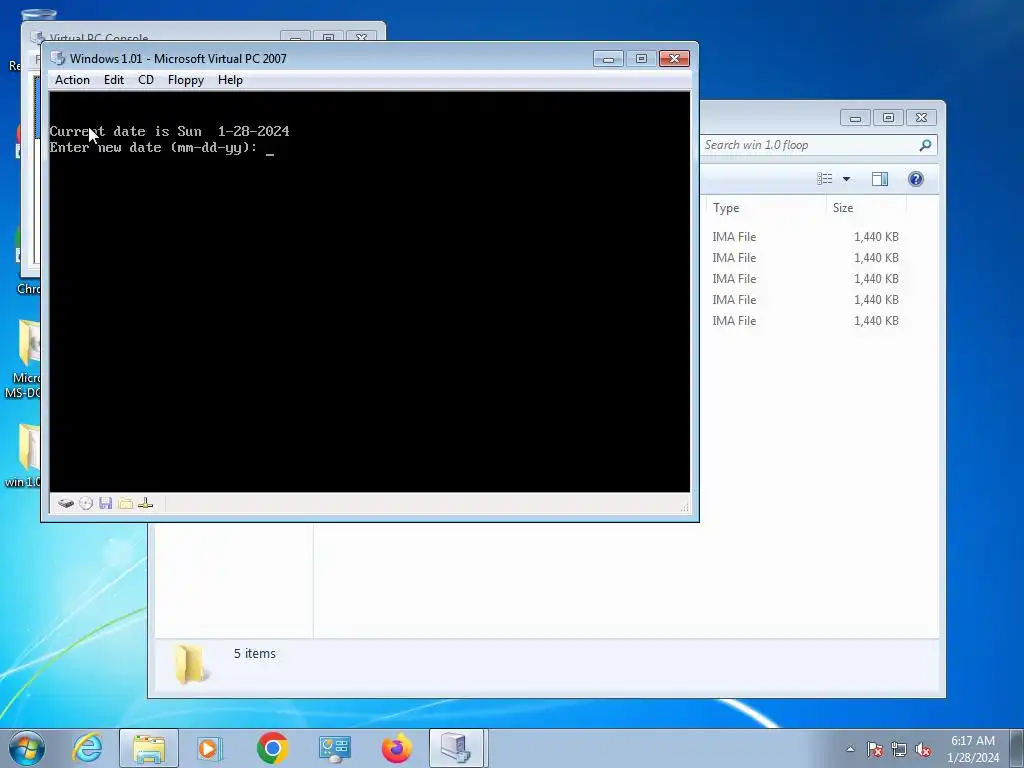Sort by the Type column header
Viewport: 1024px width, 768px height.
pyautogui.click(x=766, y=208)
